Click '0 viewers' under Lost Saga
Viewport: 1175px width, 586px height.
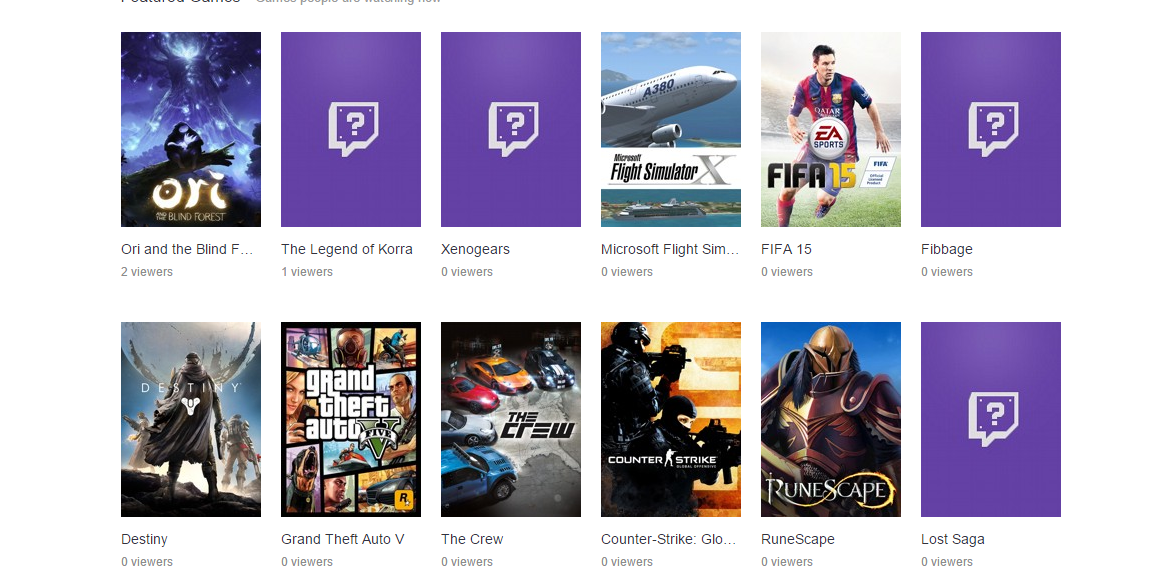click(x=946, y=562)
